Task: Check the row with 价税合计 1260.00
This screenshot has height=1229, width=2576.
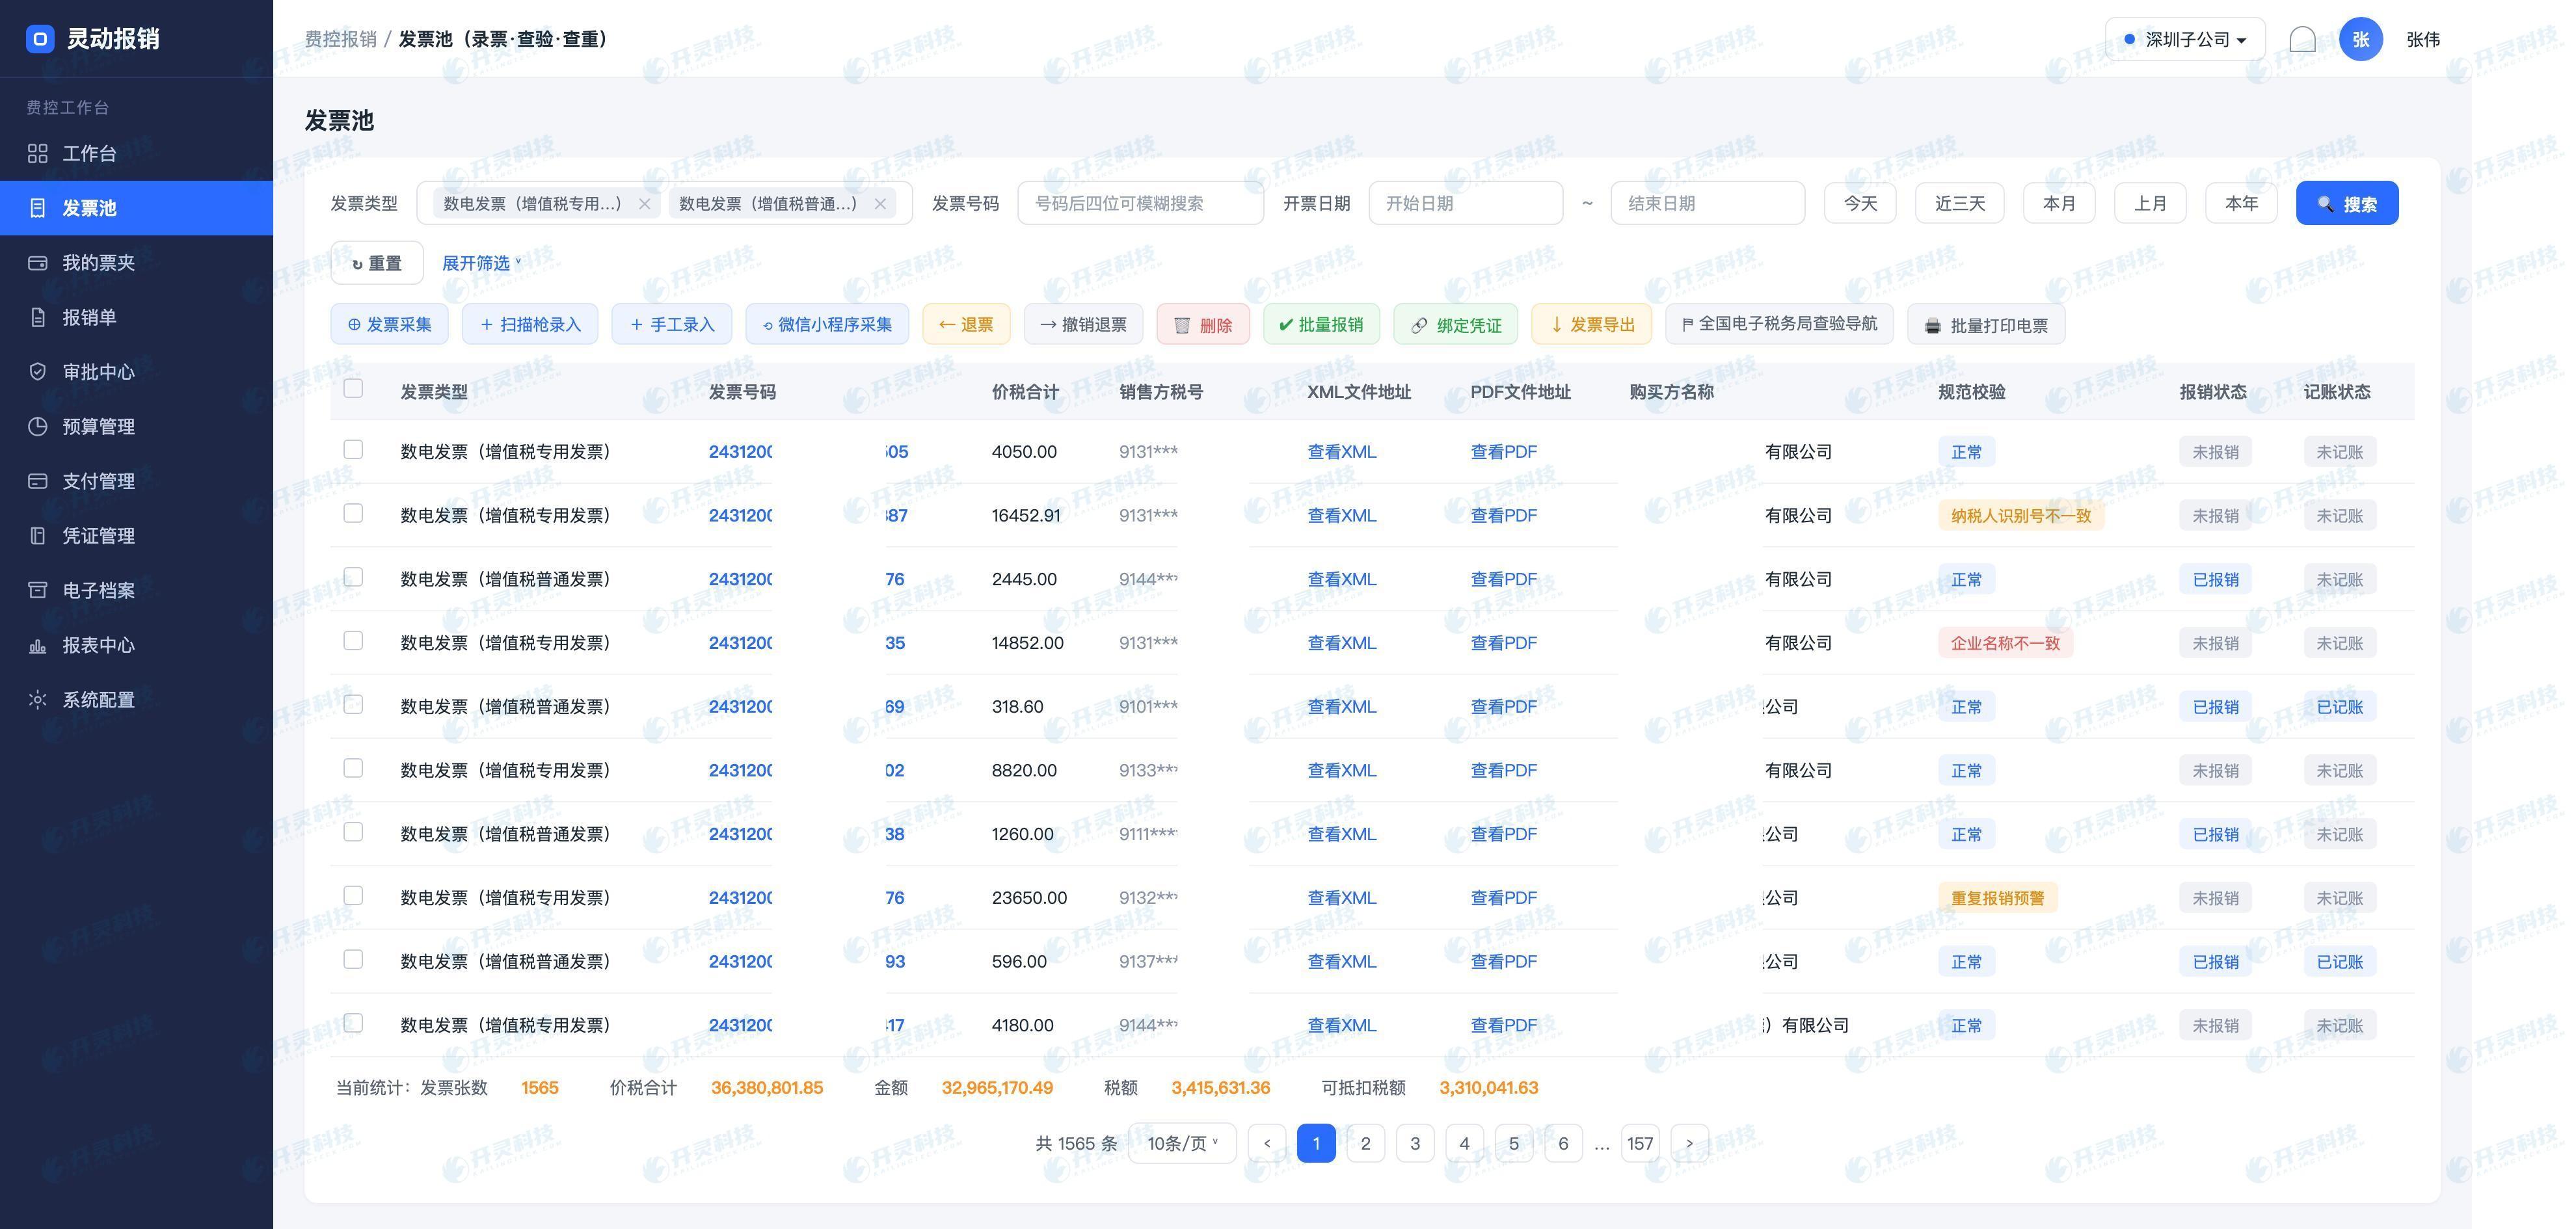Action: 353,832
